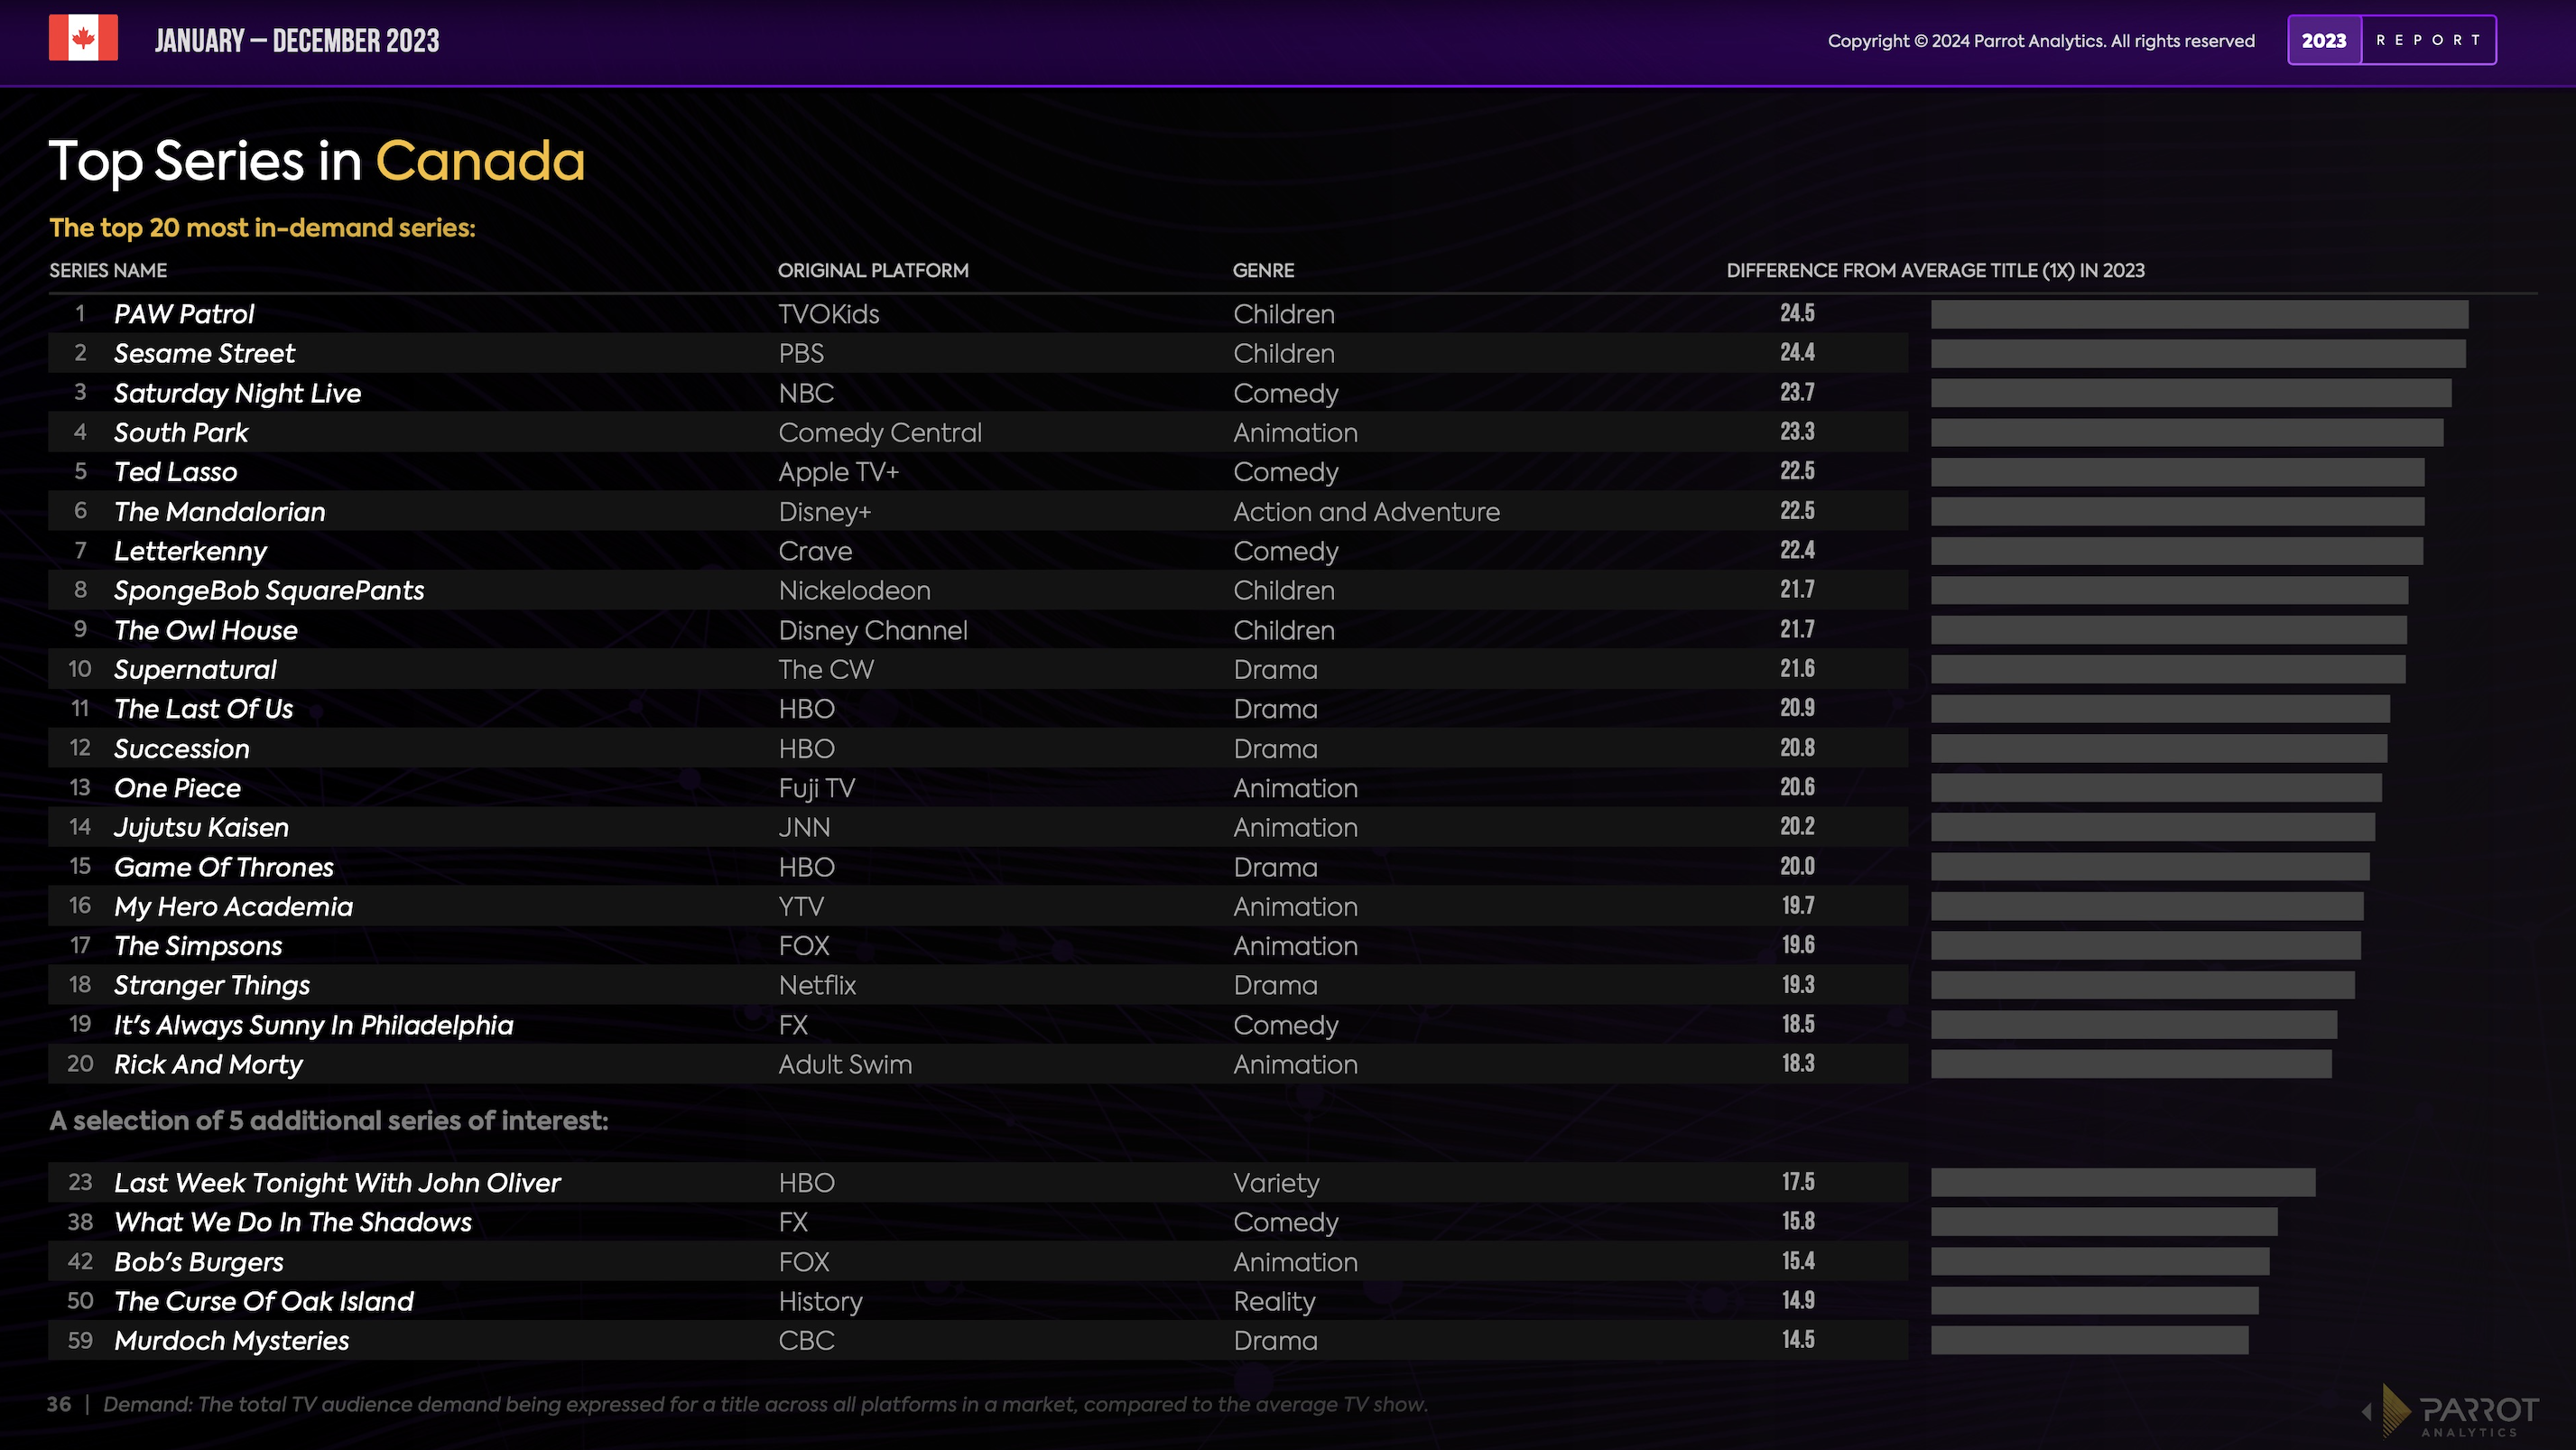This screenshot has width=2576, height=1450.
Task: Click the DIFFERENCE FROM AVERAGE TITLE header
Action: coord(1935,270)
